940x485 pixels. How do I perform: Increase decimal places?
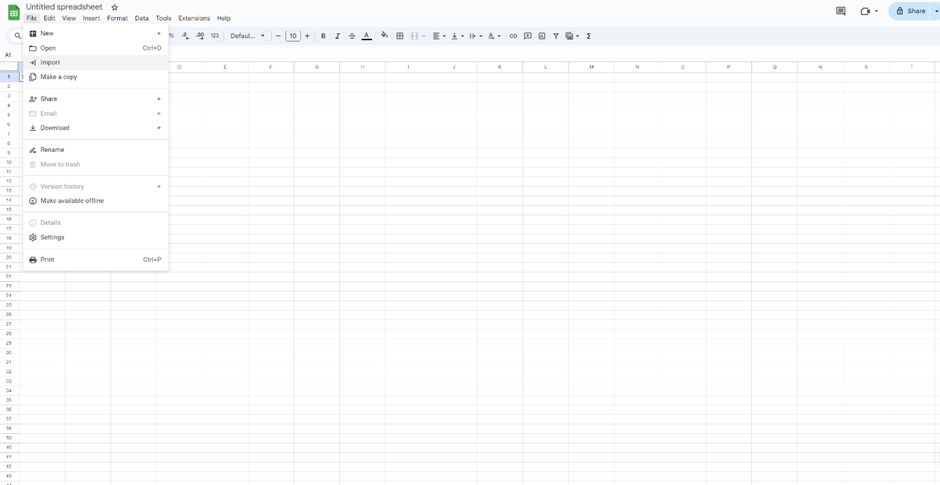tap(200, 36)
